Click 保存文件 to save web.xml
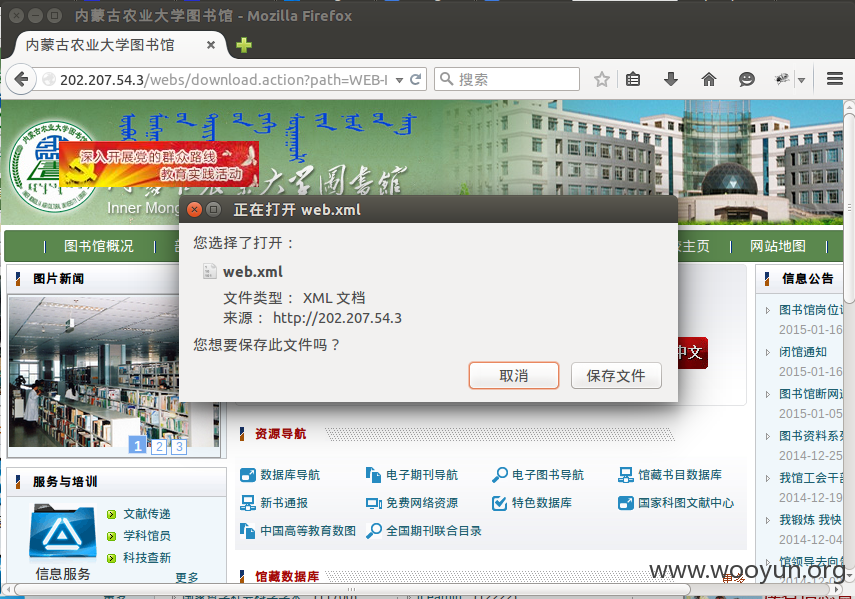Image resolution: width=855 pixels, height=599 pixels. (x=616, y=376)
